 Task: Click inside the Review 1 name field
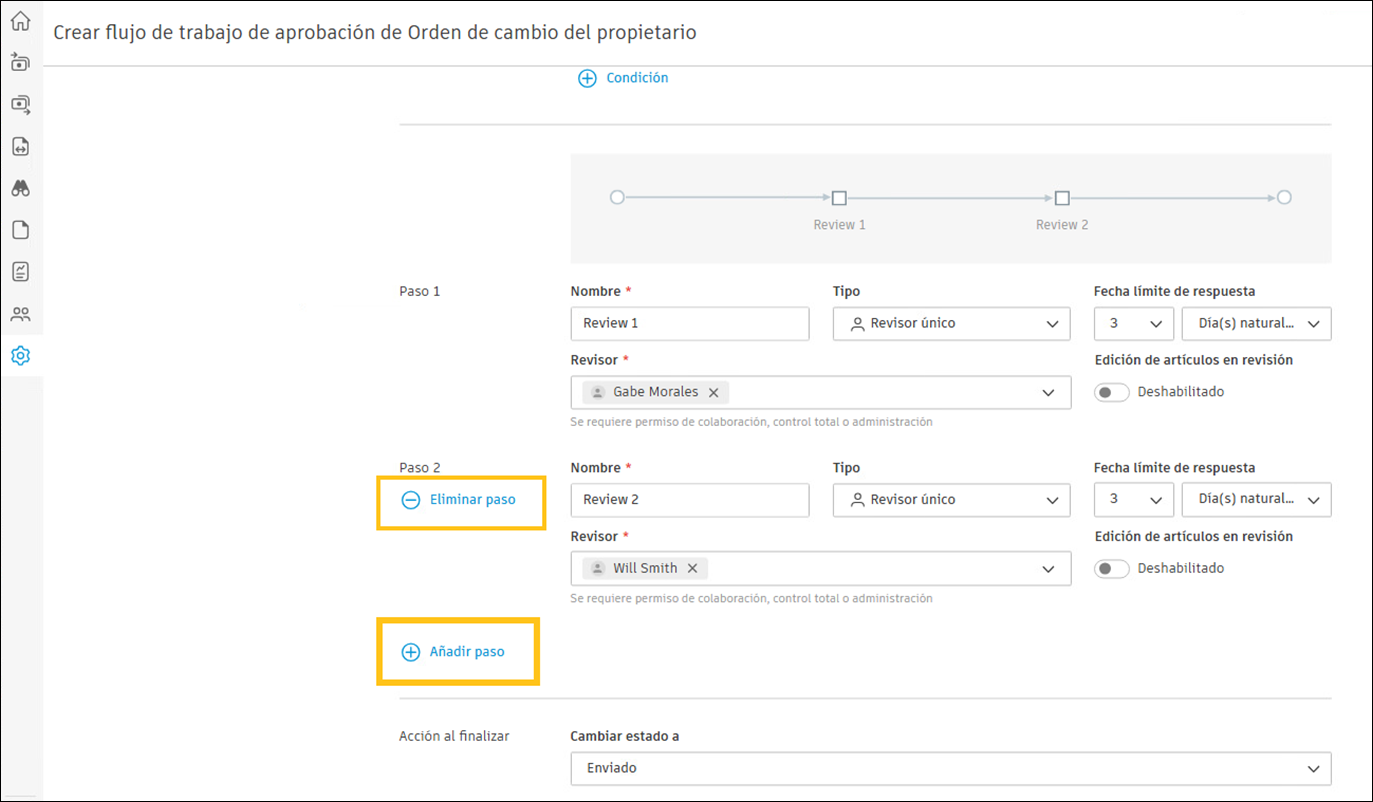pyautogui.click(x=689, y=323)
